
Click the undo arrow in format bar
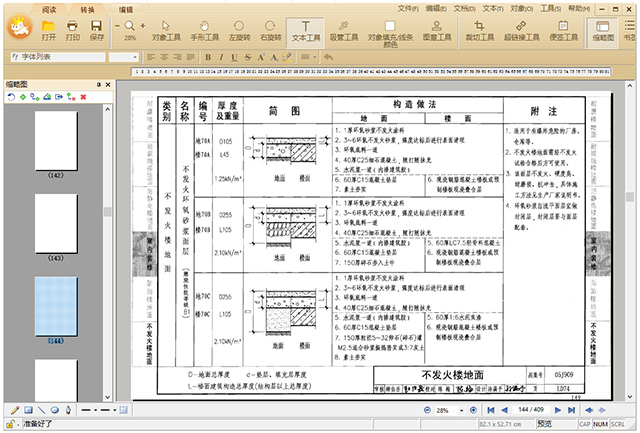pyautogui.click(x=328, y=57)
